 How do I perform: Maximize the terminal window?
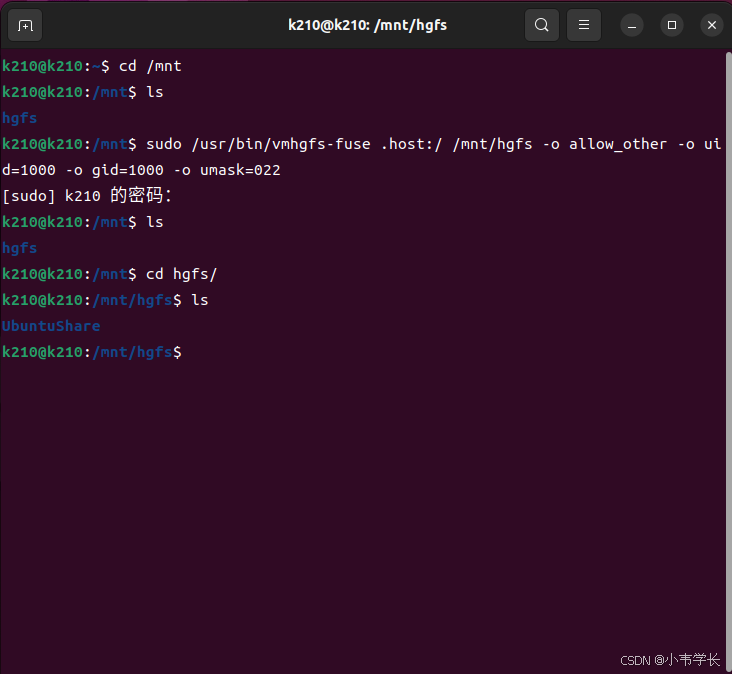[672, 25]
